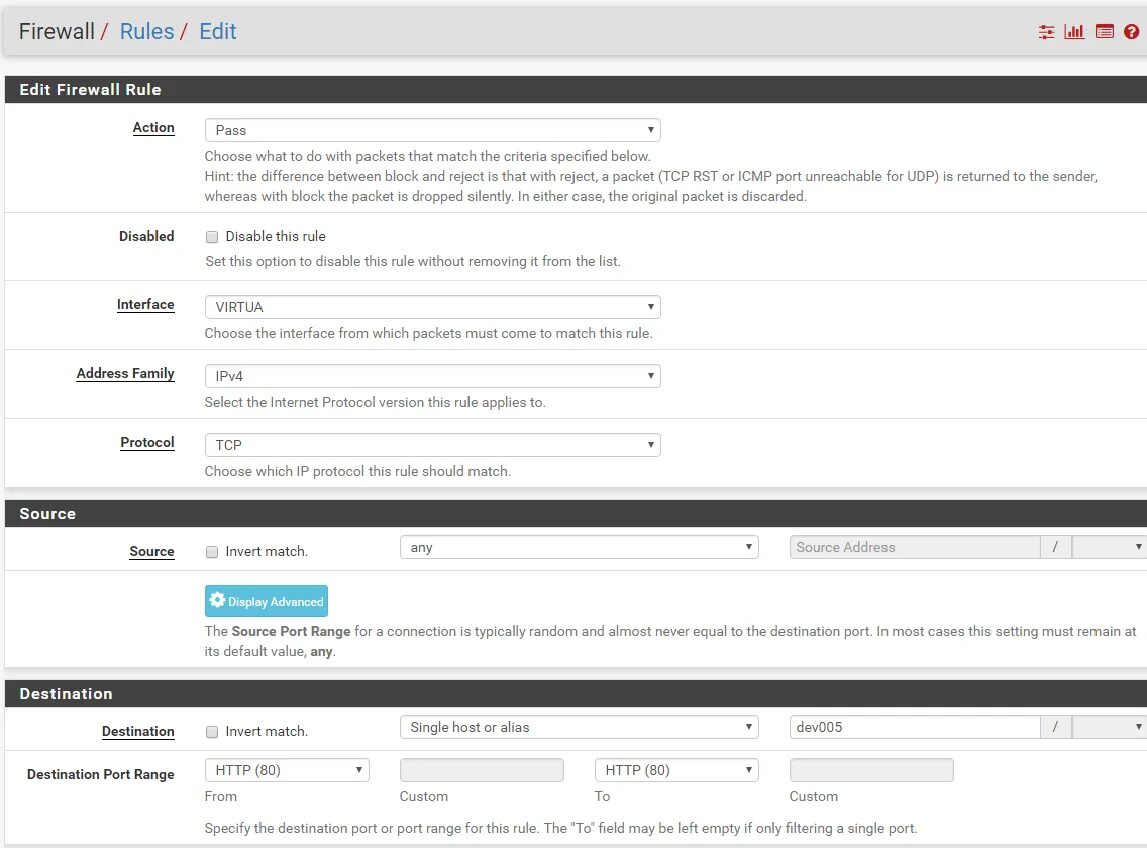Open the Protocol dropdown showing TCP
The height and width of the screenshot is (848, 1147).
click(x=432, y=445)
